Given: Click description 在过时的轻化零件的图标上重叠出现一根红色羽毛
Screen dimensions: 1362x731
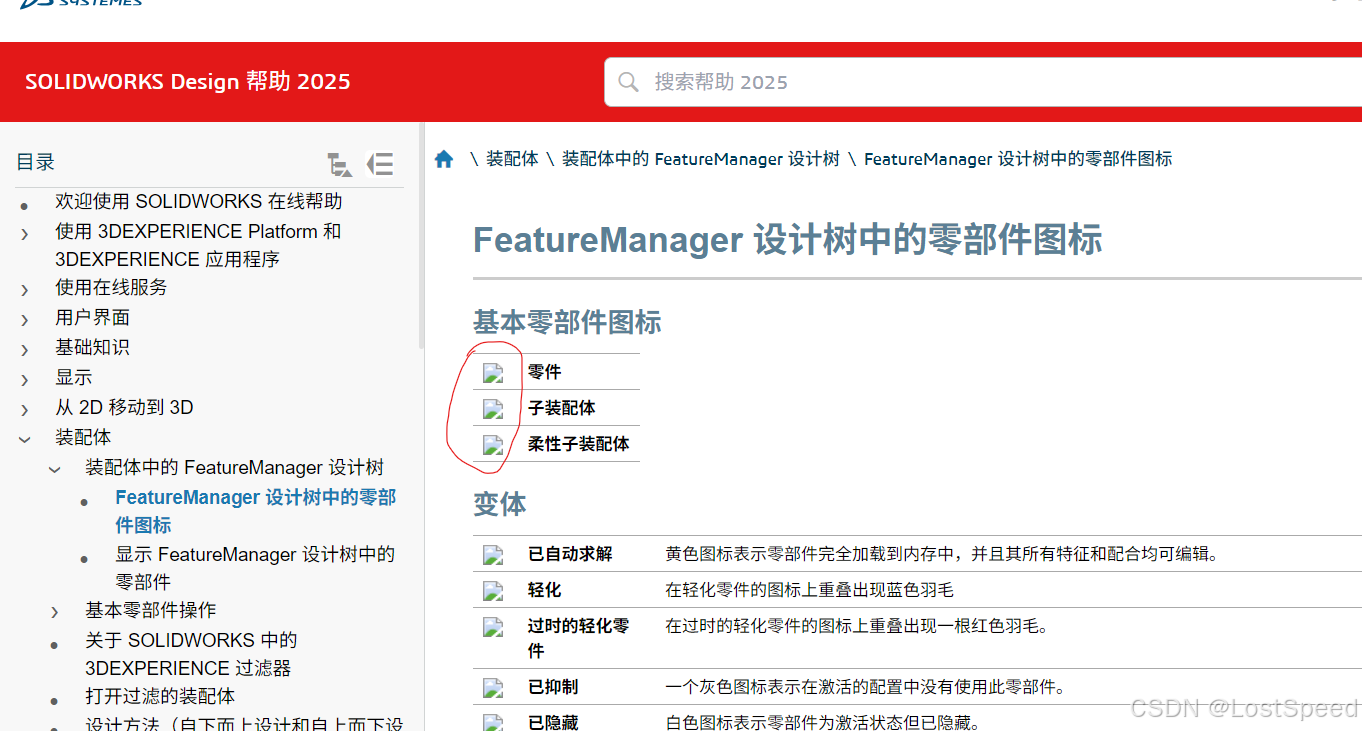Looking at the screenshot, I should [x=857, y=627].
